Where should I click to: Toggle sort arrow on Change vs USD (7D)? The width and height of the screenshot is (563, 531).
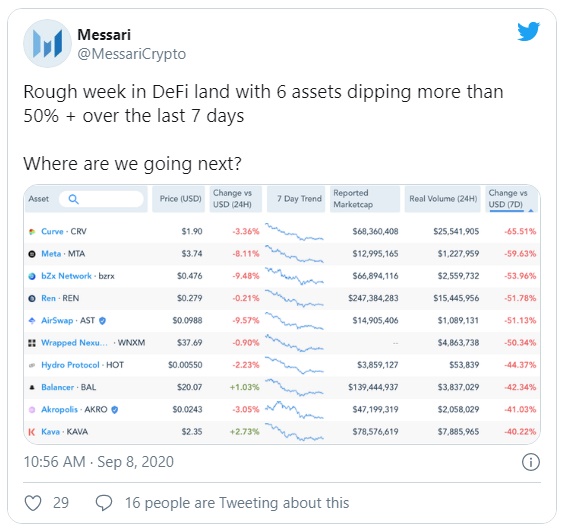[x=531, y=210]
